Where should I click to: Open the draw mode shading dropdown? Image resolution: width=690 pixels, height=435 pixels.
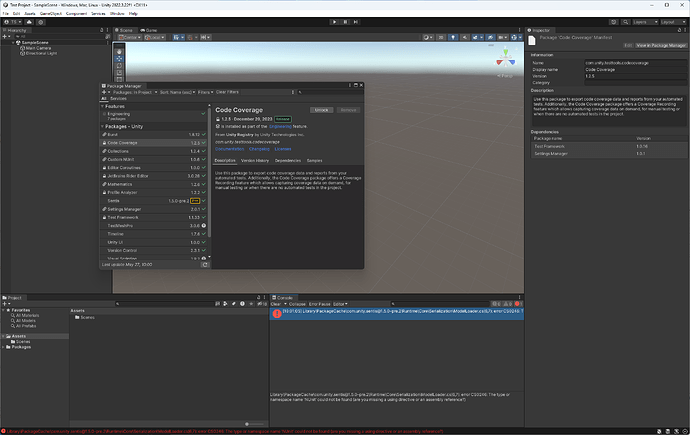tap(428, 37)
